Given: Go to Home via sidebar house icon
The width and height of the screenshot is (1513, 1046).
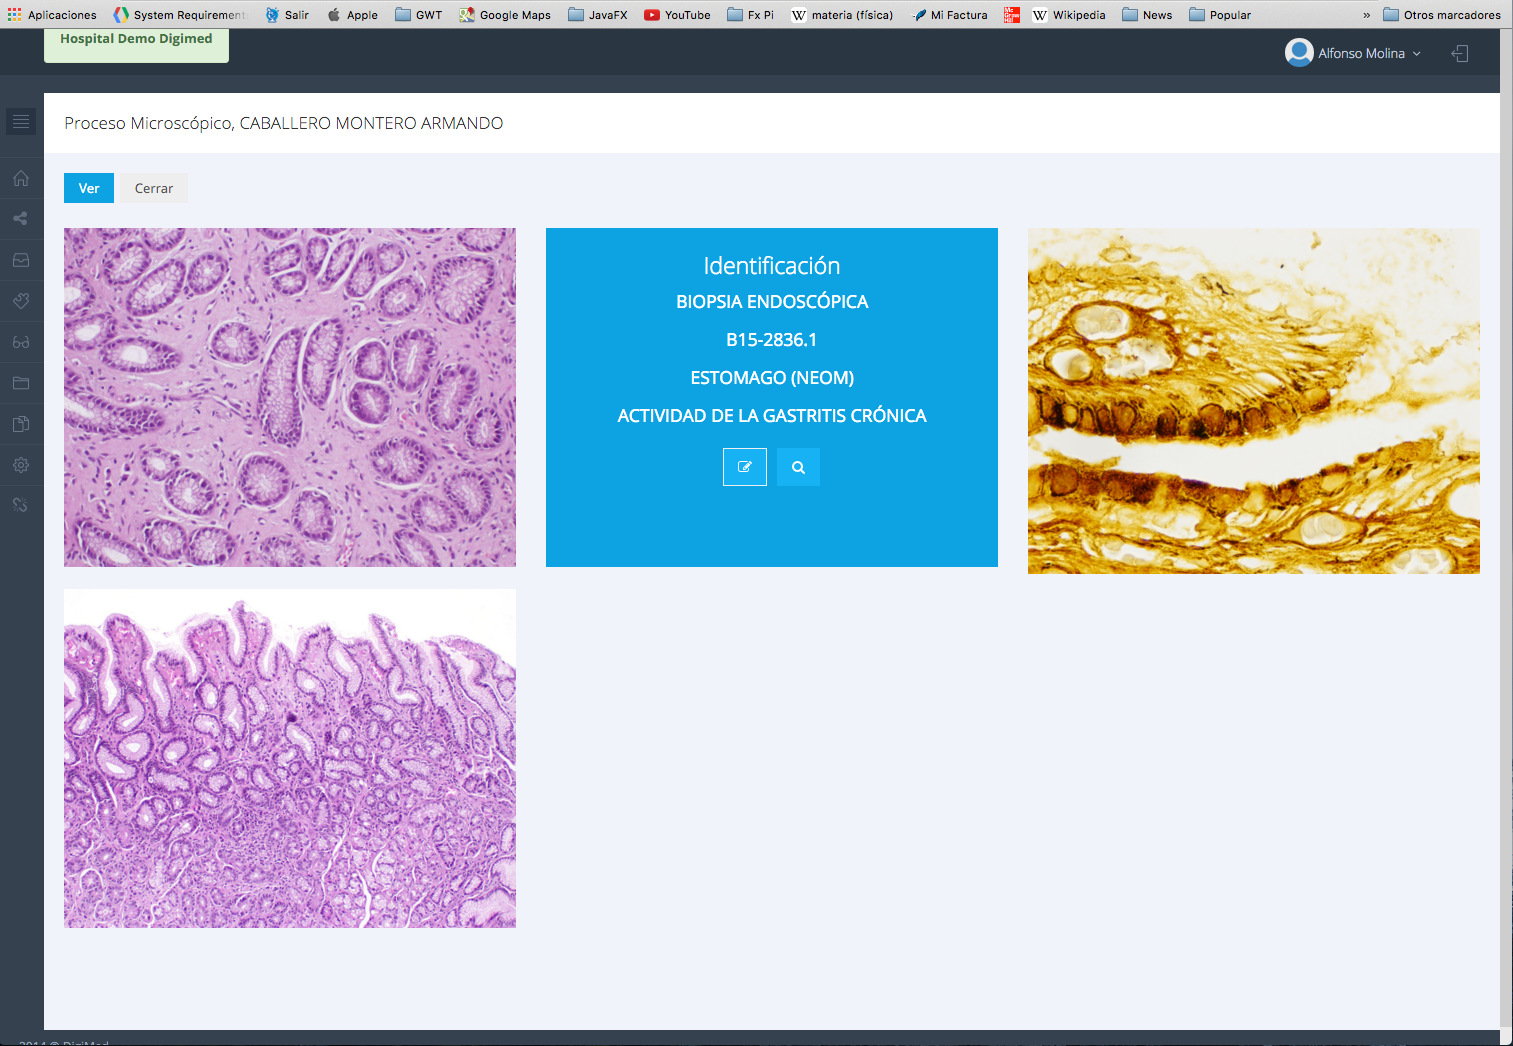Looking at the screenshot, I should point(21,179).
